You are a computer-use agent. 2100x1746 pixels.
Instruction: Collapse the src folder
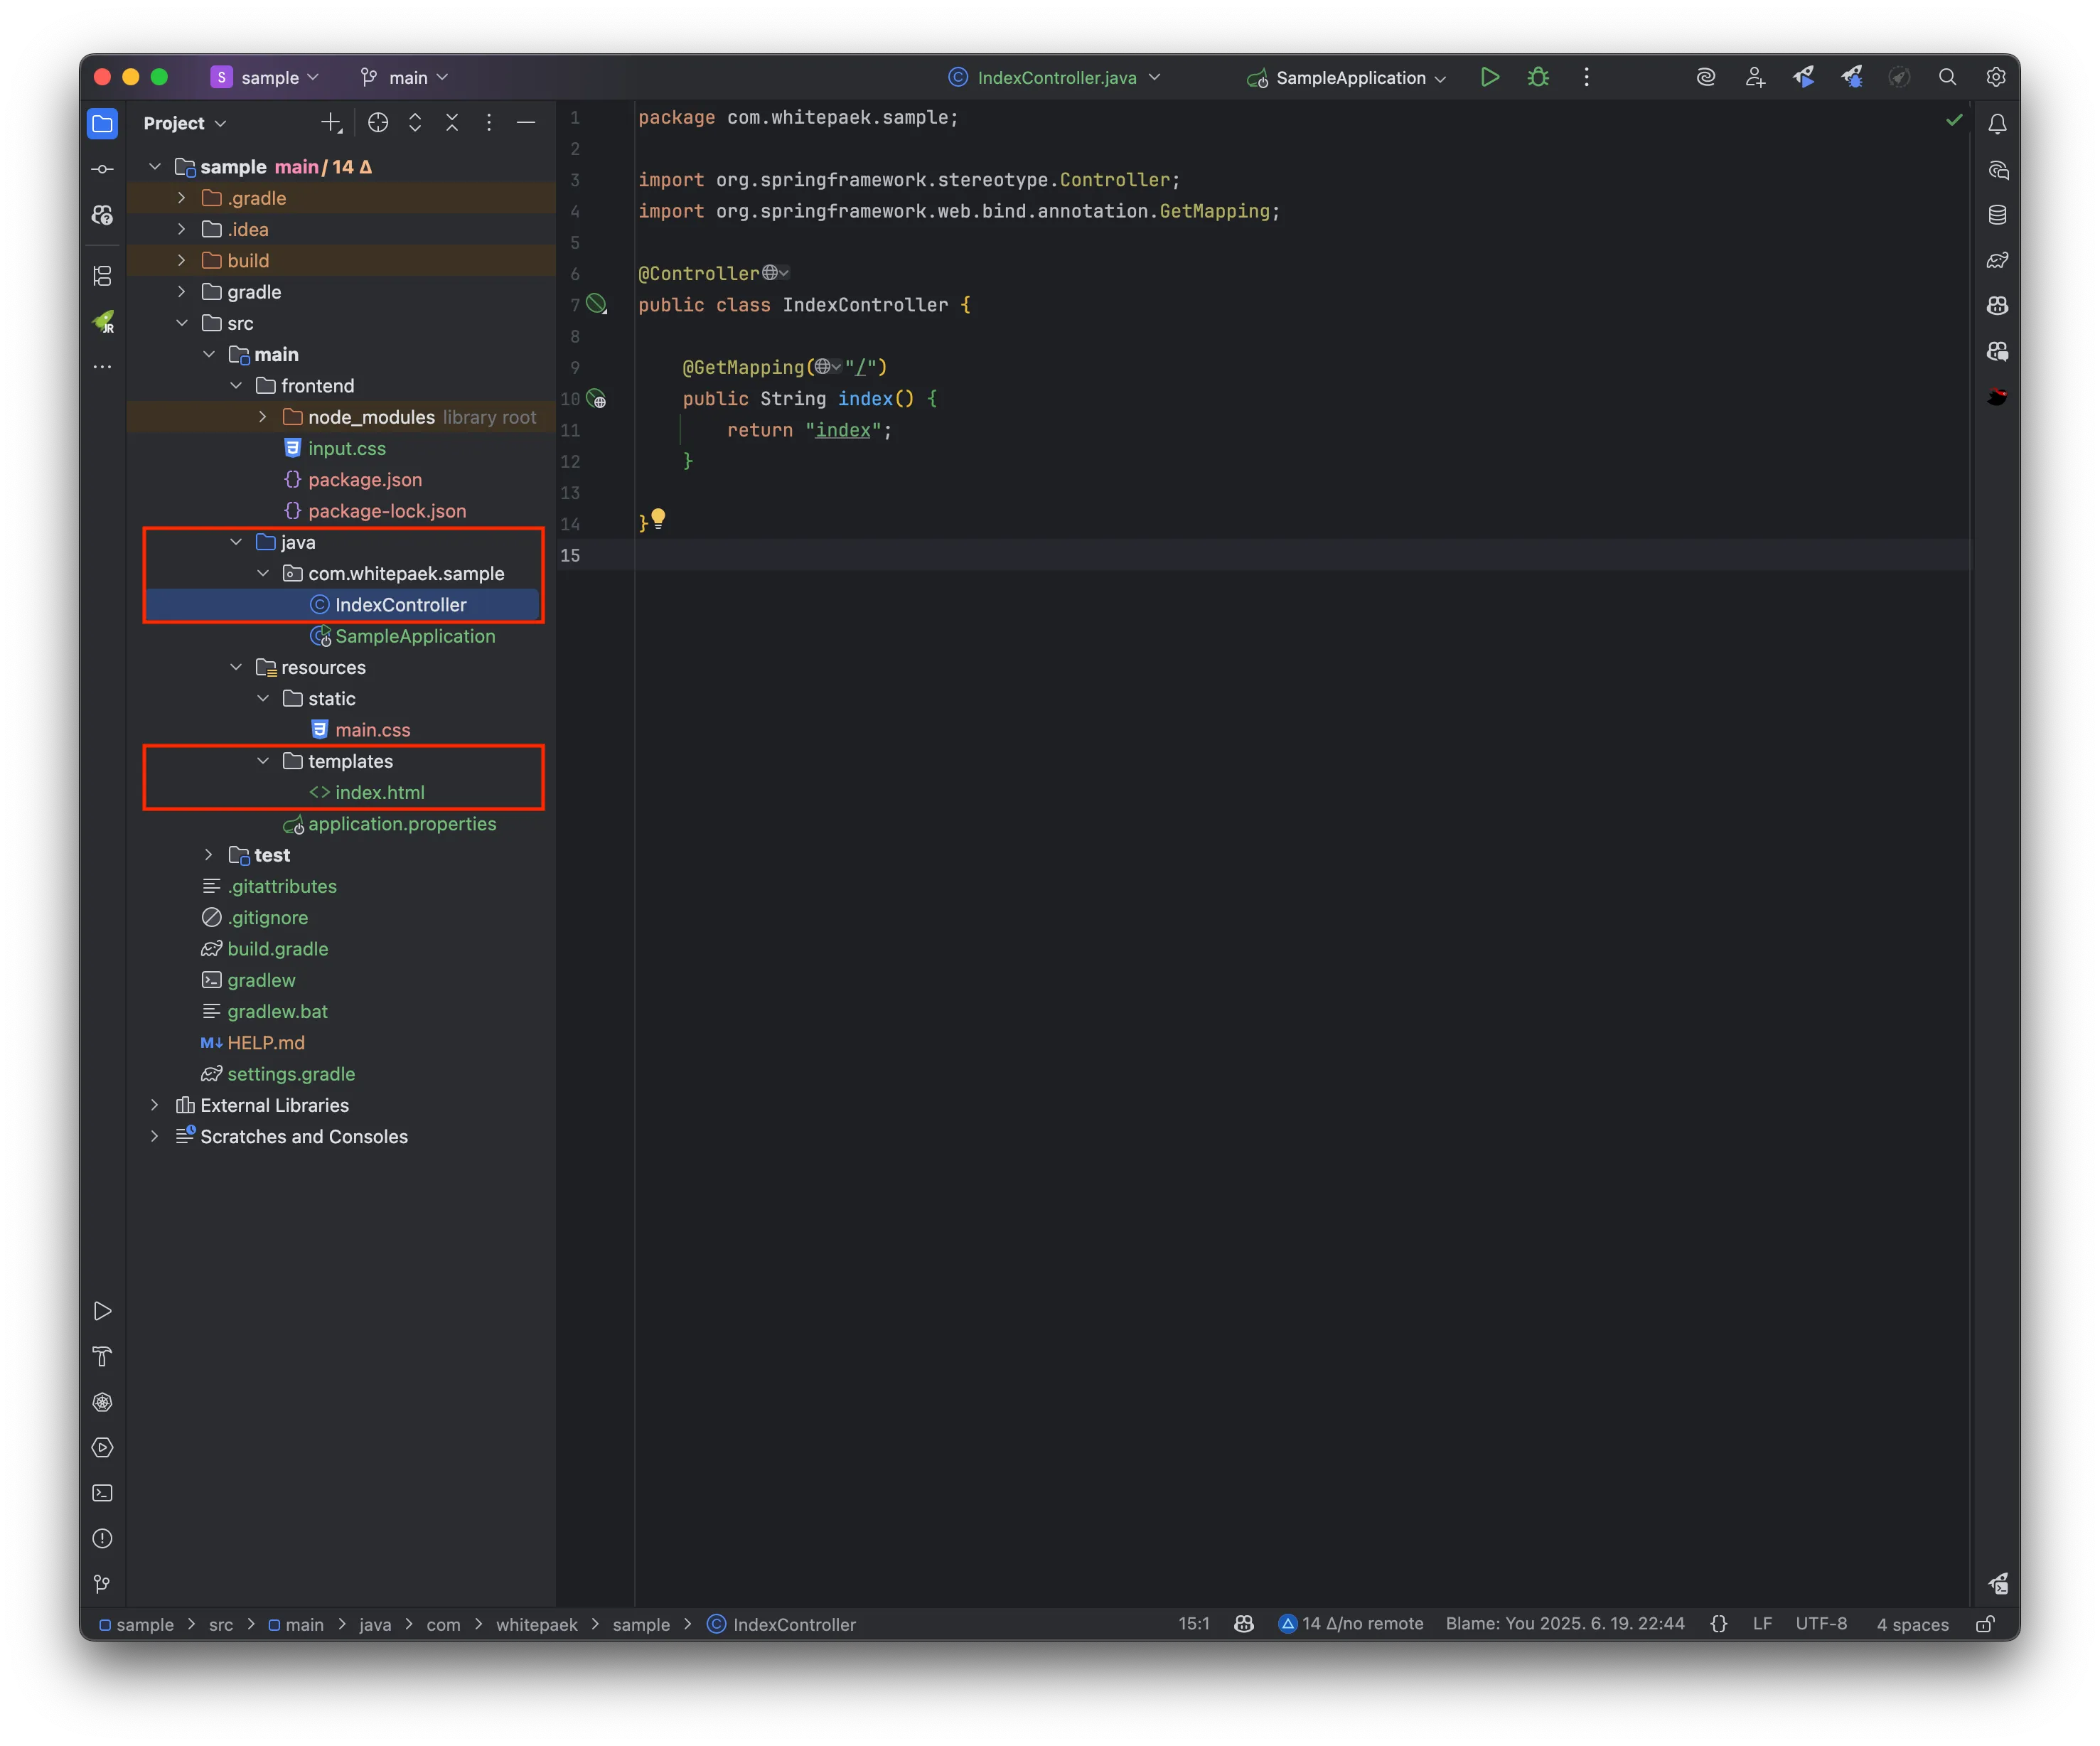coord(181,323)
